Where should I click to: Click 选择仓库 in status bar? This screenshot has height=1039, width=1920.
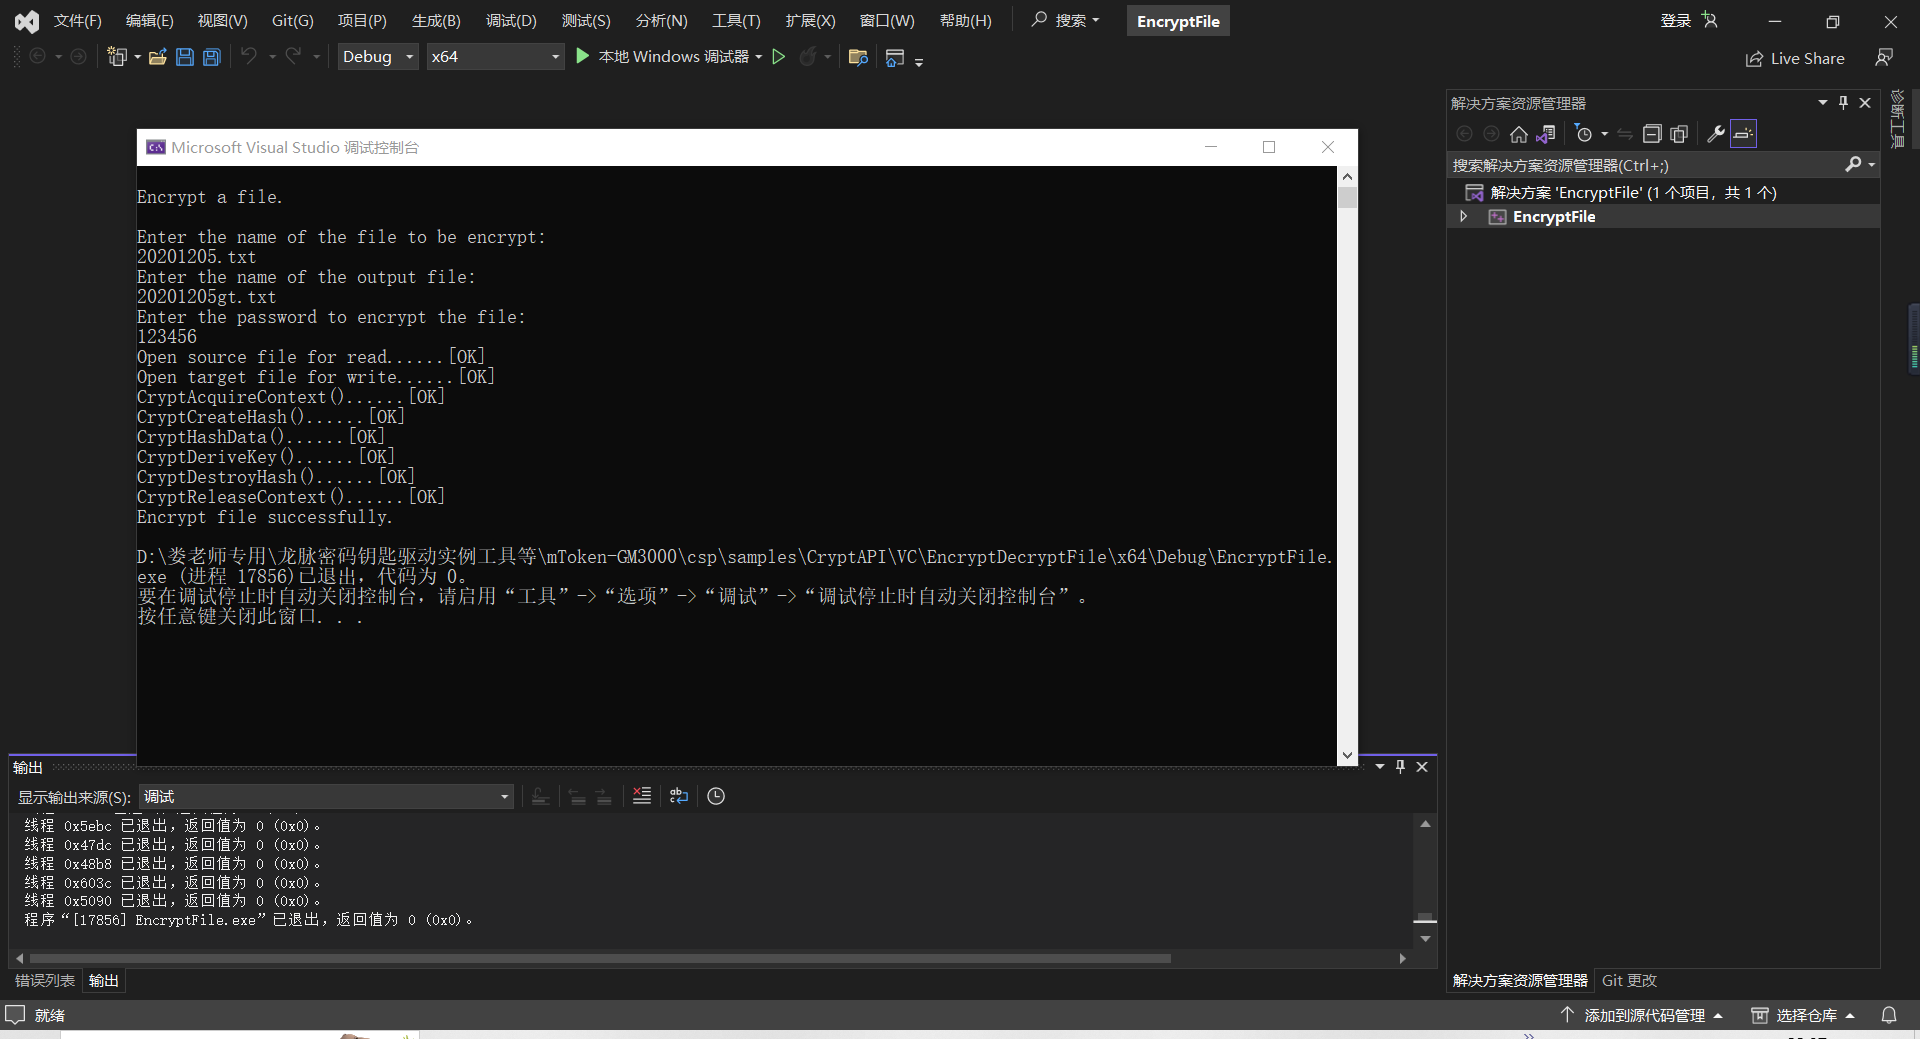pos(1803,1015)
